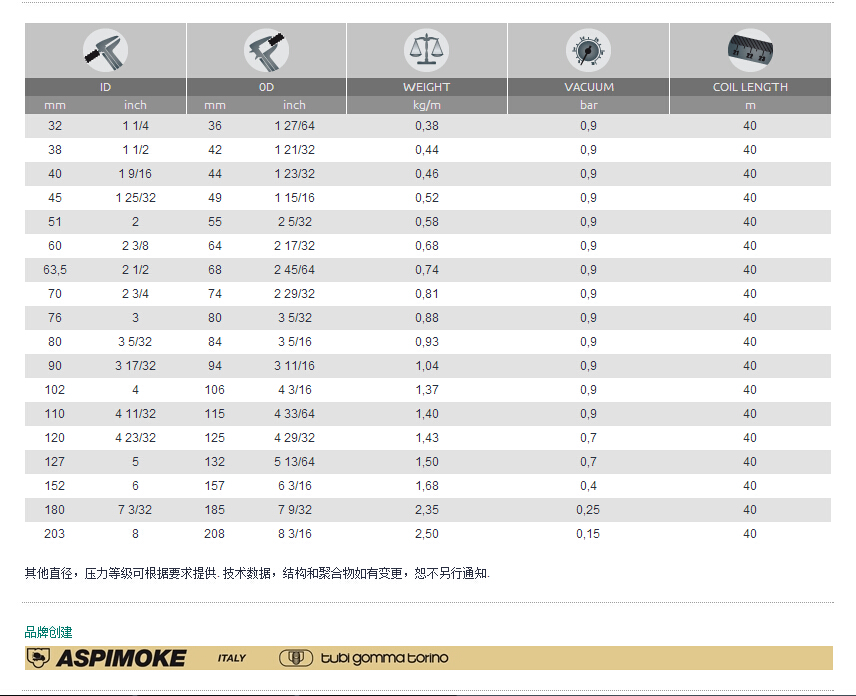Click the 2,50 kg/m weight value
The image size is (856, 696).
[x=427, y=534]
